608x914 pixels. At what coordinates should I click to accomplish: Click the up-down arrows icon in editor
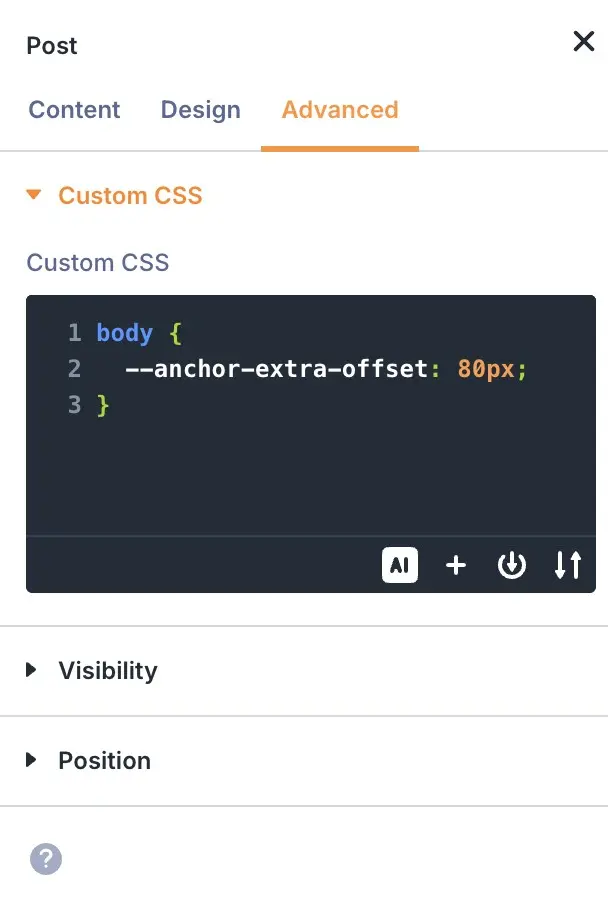point(568,566)
